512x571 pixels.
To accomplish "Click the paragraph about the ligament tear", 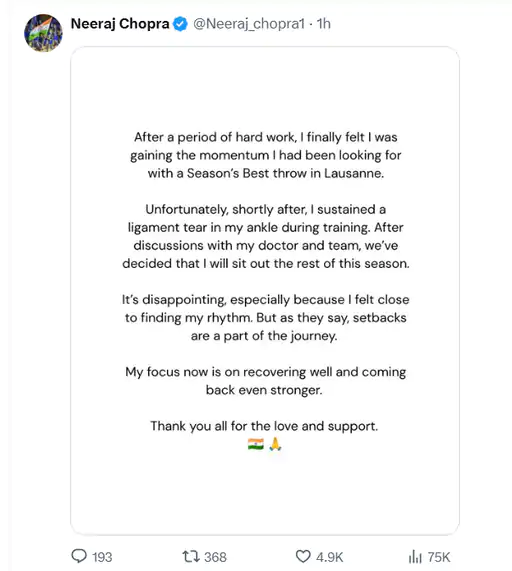I will coord(265,236).
